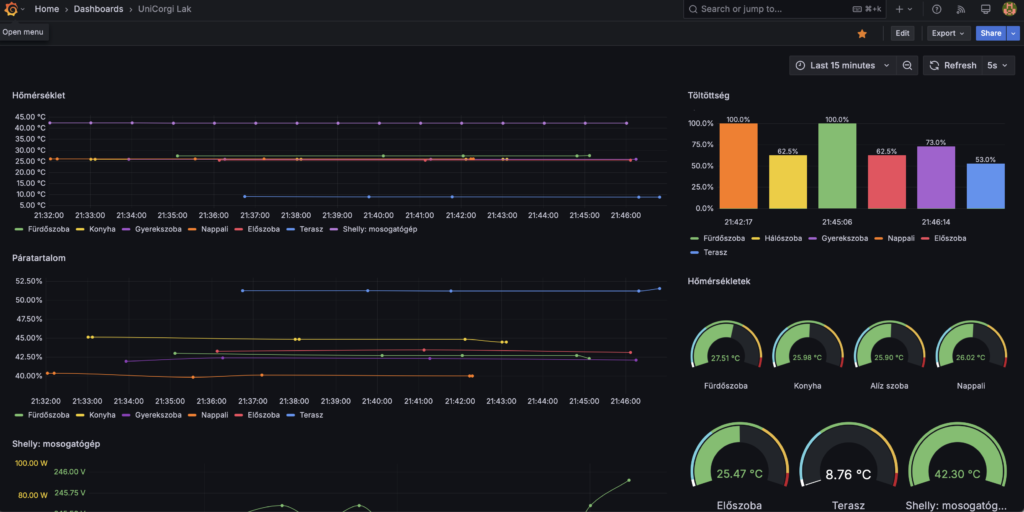1024x512 pixels.
Task: Zoom out the time range
Action: tap(907, 65)
